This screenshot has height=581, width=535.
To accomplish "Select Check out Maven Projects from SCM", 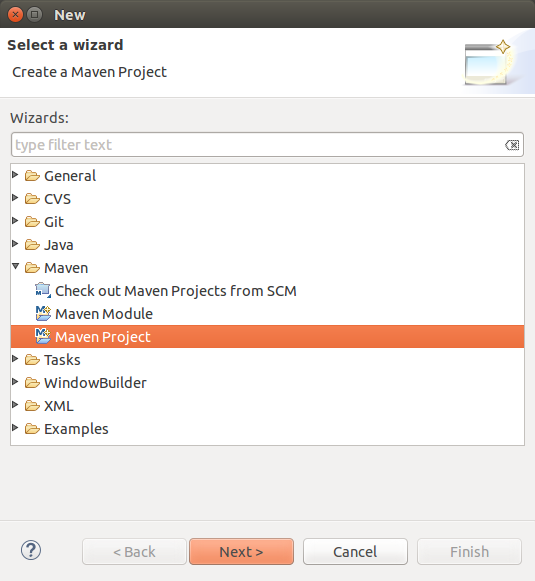I will tap(176, 291).
